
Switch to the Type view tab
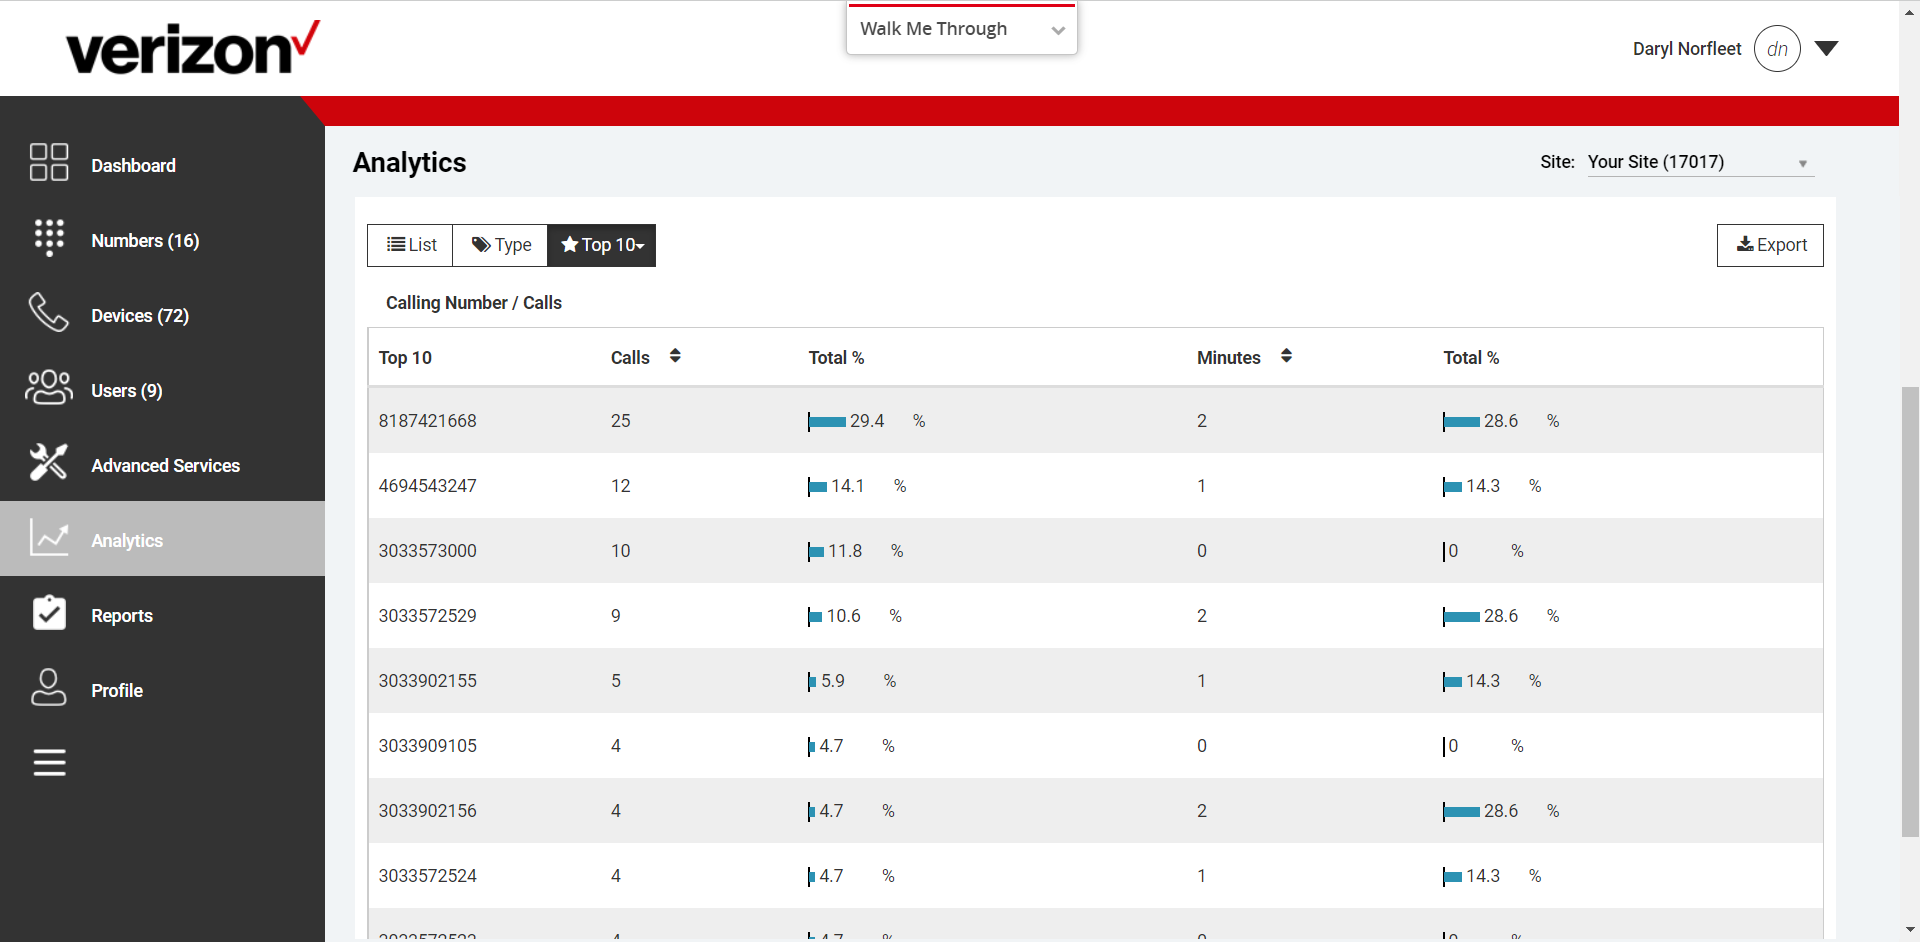(501, 245)
